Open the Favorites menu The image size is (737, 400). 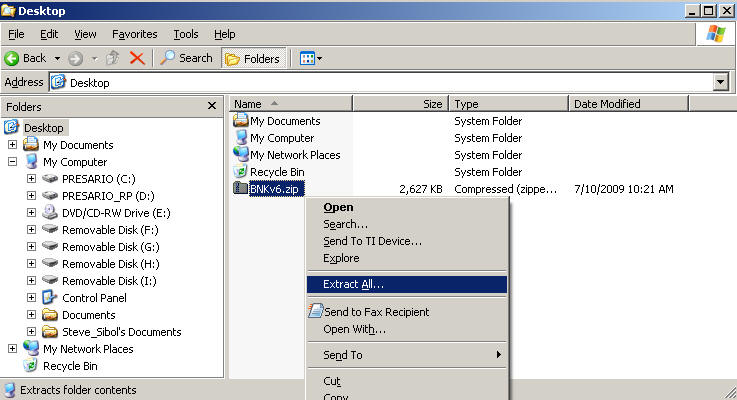pos(134,34)
